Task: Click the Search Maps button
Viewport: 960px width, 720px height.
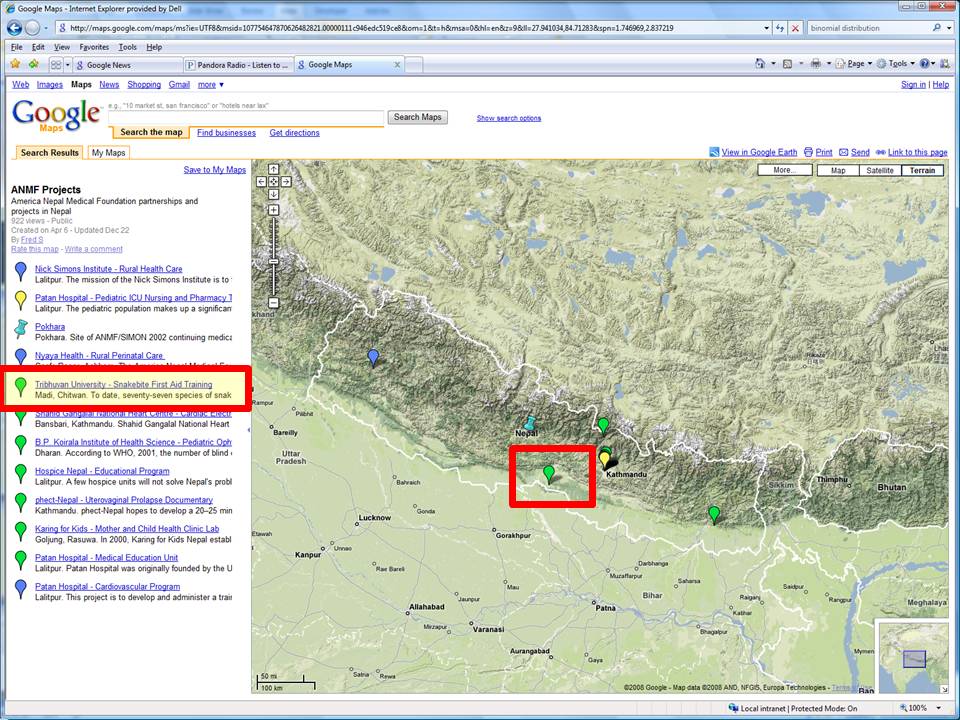Action: (417, 117)
